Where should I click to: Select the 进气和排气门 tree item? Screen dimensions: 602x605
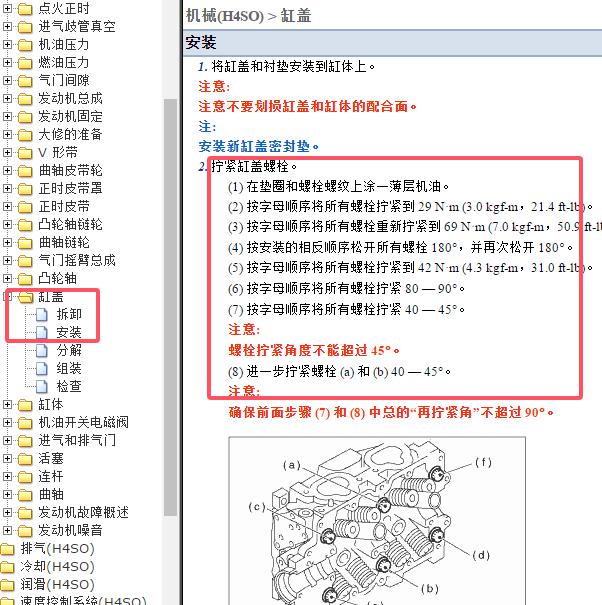pyautogui.click(x=77, y=440)
